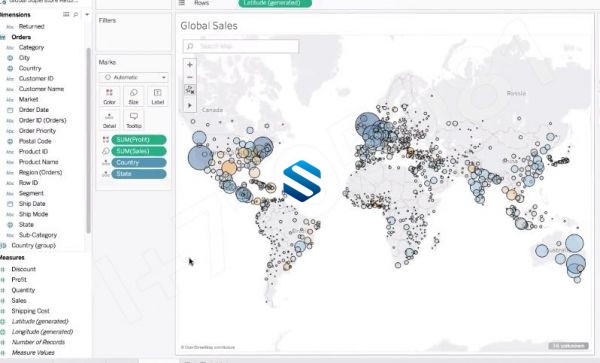Select the Order ID (Orders) dimension

42,120
